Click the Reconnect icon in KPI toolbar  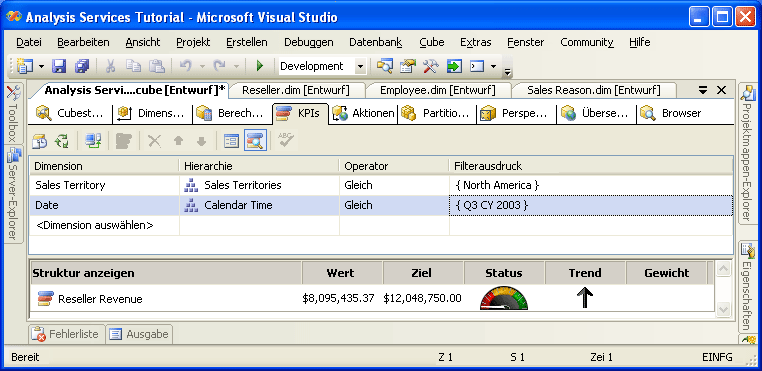(61, 141)
